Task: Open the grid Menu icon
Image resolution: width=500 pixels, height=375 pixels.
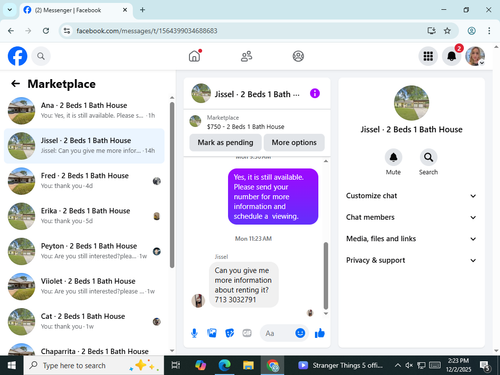Action: pos(428,56)
